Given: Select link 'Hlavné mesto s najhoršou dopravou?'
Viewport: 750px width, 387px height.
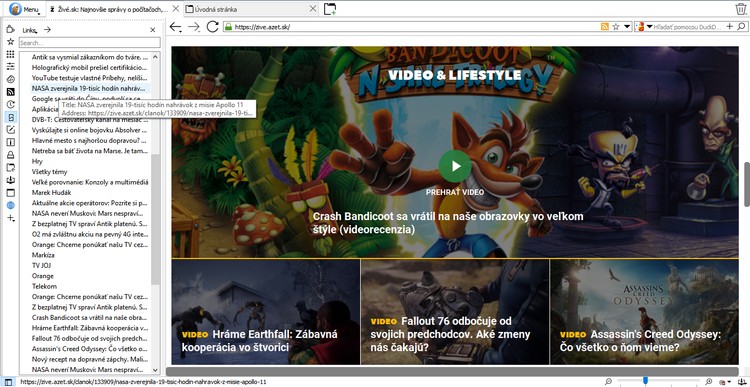Looking at the screenshot, I should tap(89, 141).
